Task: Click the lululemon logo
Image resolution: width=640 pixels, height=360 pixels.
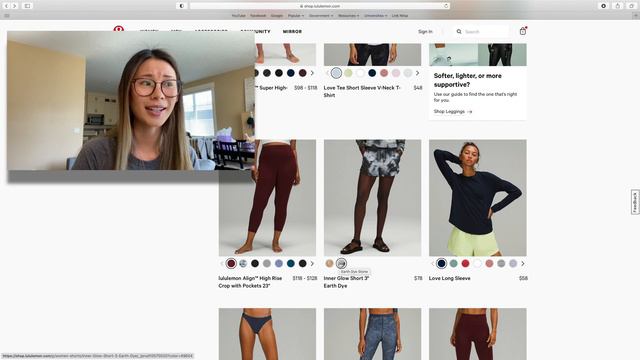Action: (119, 28)
